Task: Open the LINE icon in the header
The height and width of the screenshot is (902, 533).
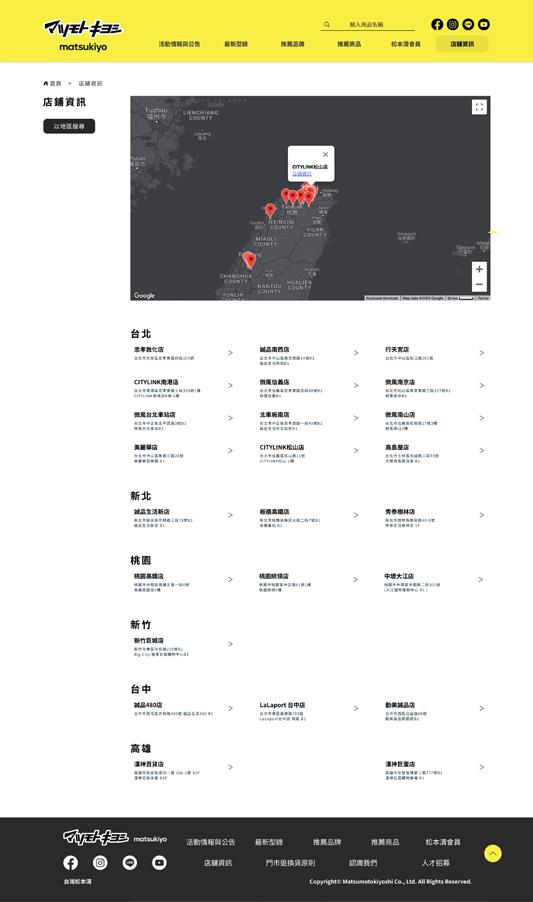Action: click(468, 24)
